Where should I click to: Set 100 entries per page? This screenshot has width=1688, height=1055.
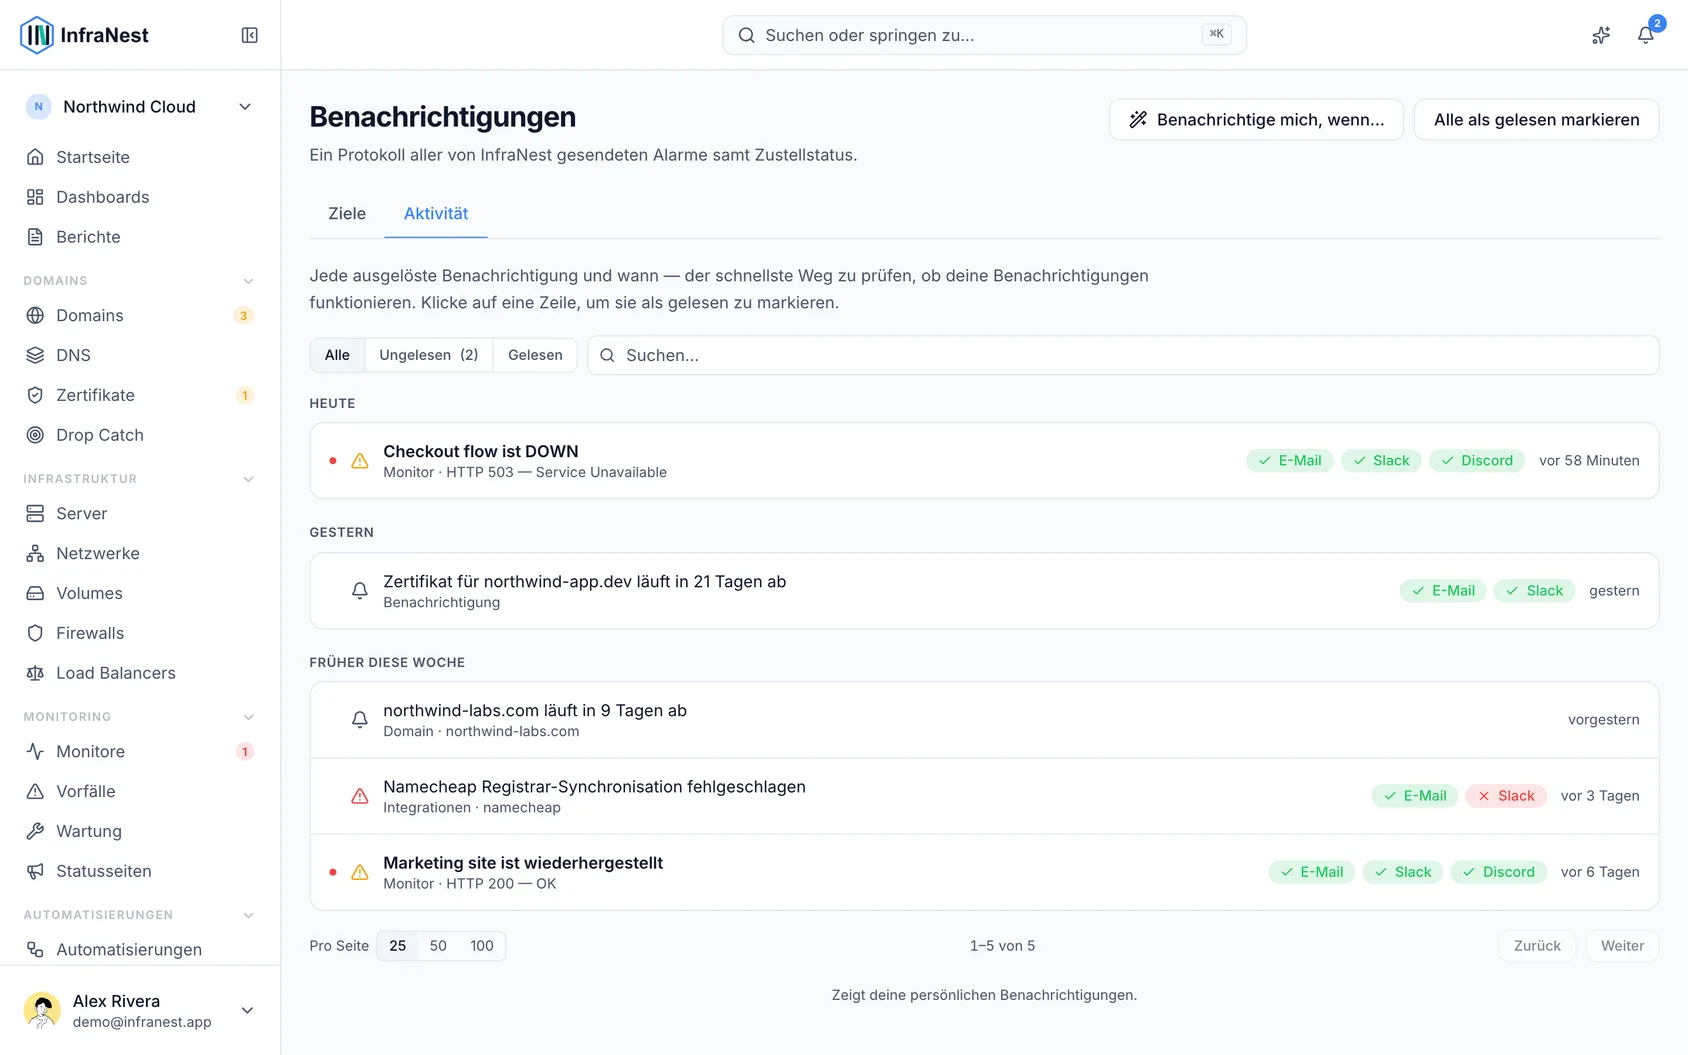[x=482, y=946]
